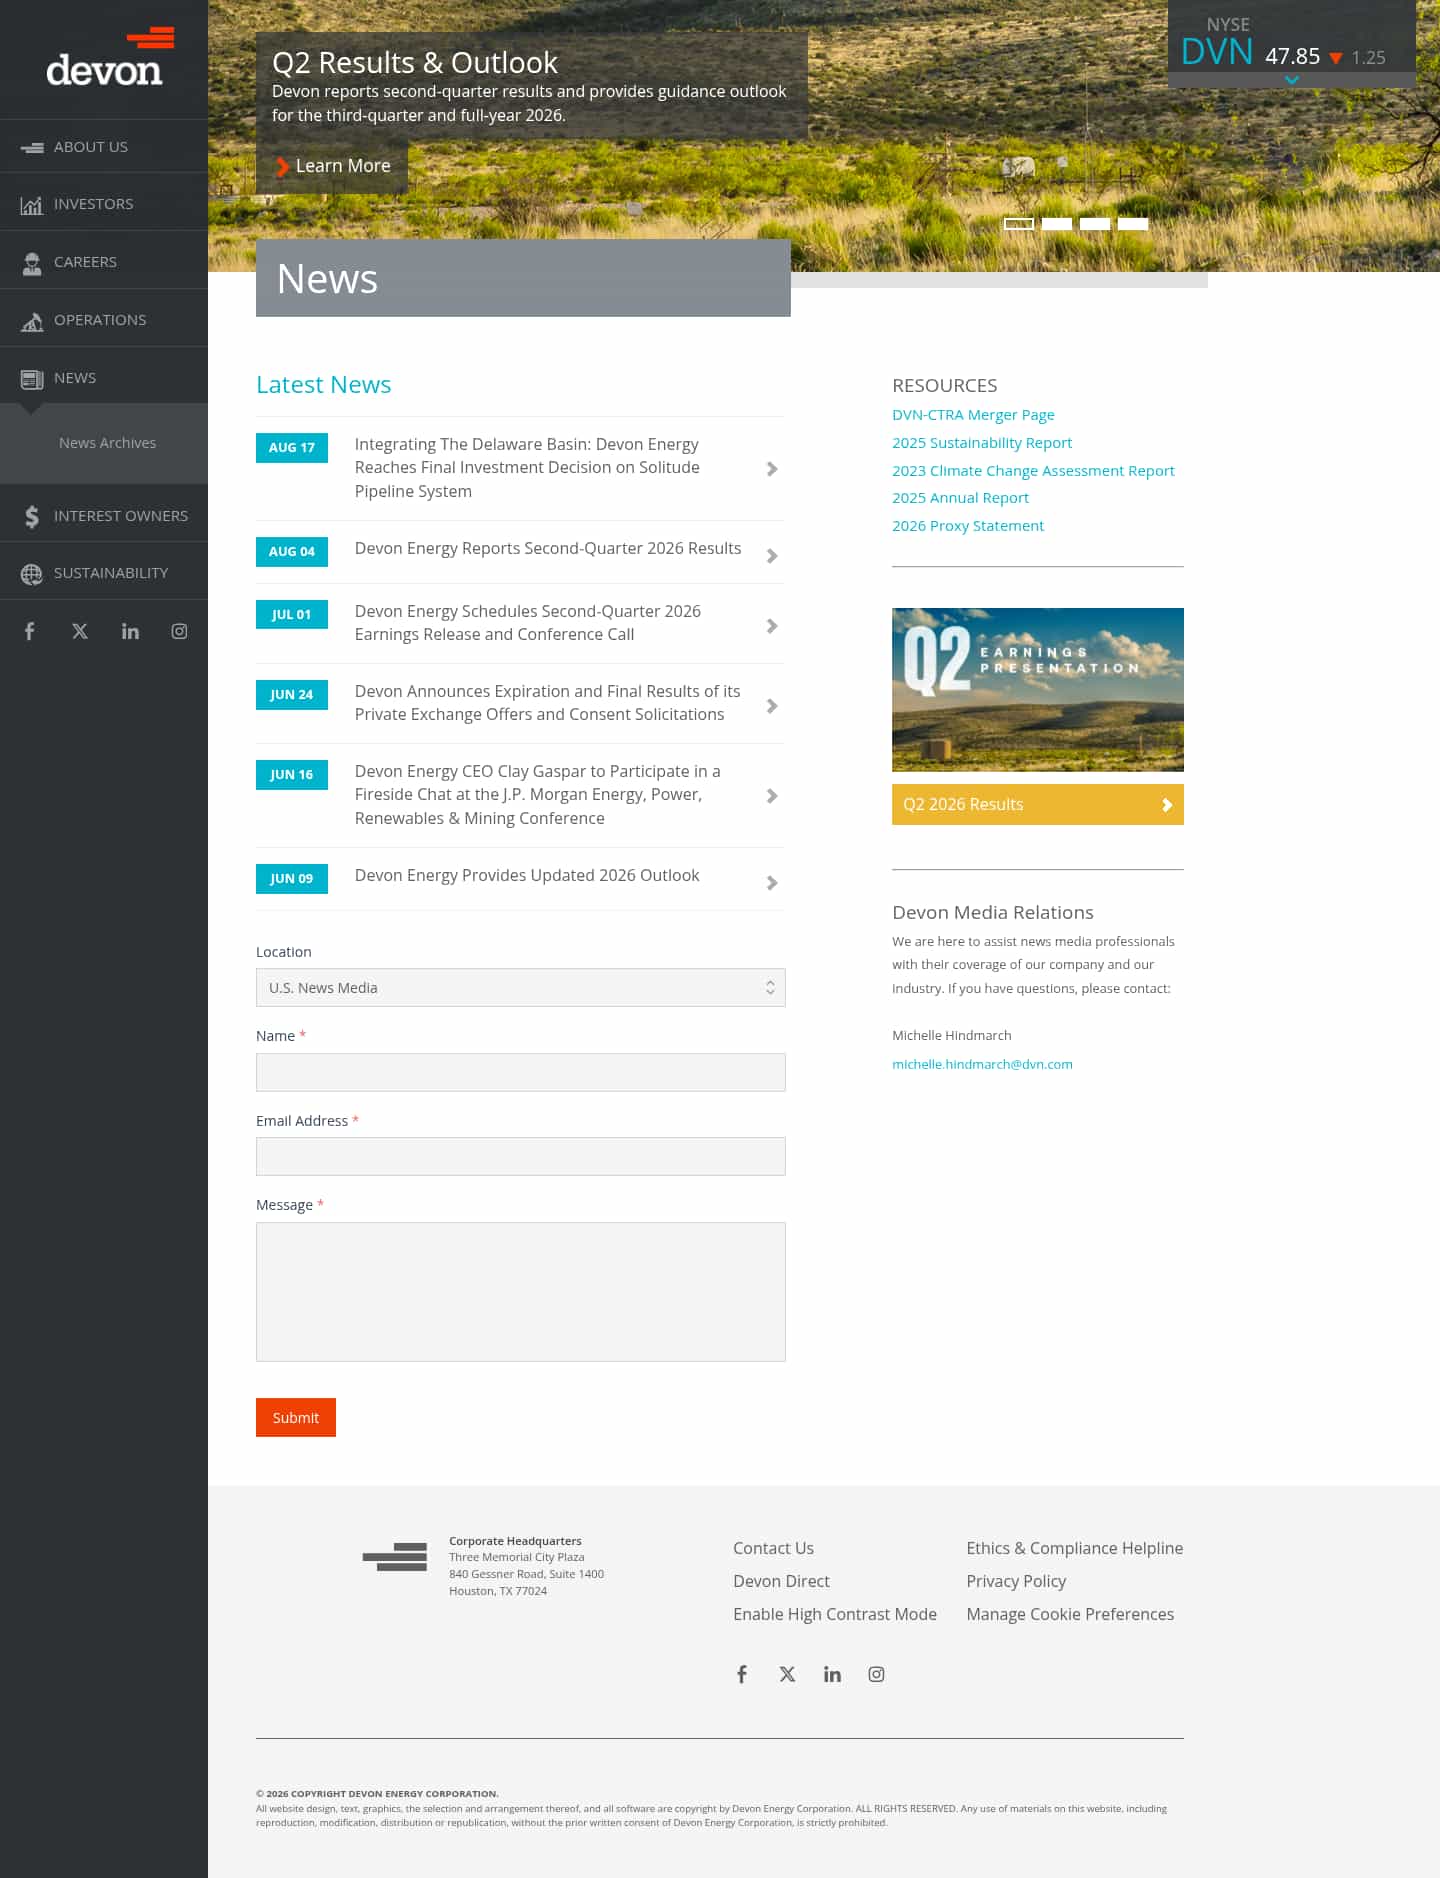Open Devon Energy Reports Second-Quarter 2026 Results
Viewport: 1440px width, 1878px height.
[548, 549]
